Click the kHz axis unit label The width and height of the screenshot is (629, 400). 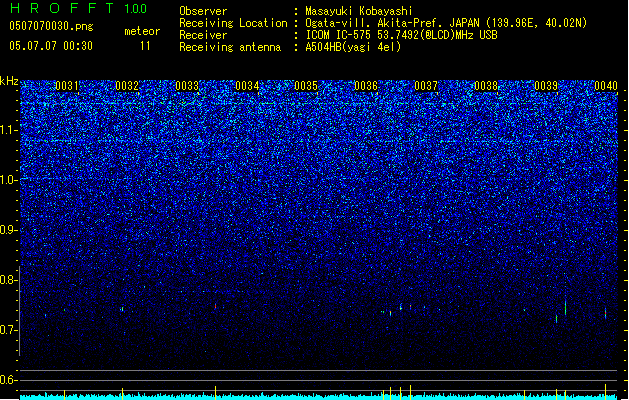(x=9, y=81)
